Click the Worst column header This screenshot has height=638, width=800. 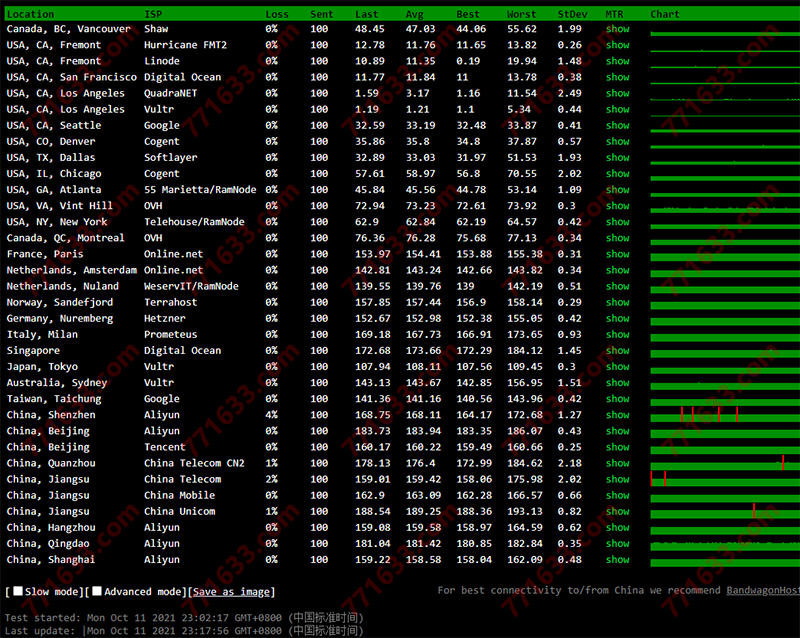[521, 14]
